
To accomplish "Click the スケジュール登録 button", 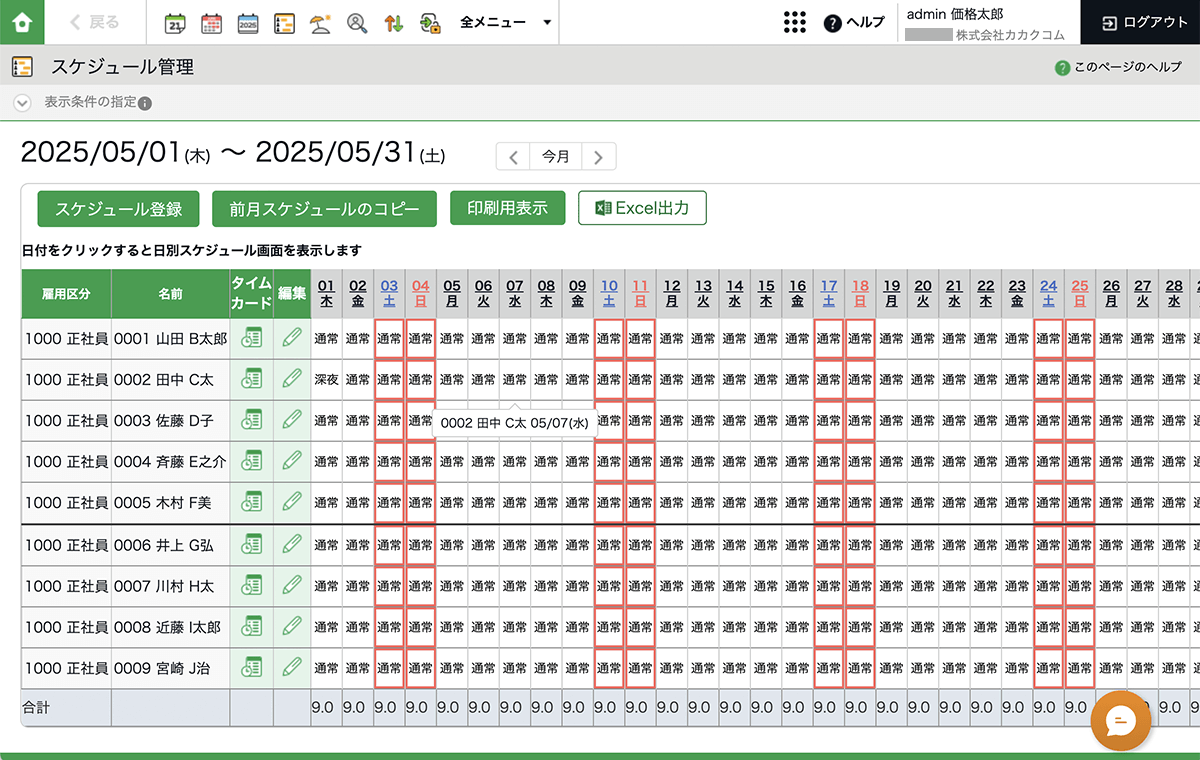I will 119,209.
